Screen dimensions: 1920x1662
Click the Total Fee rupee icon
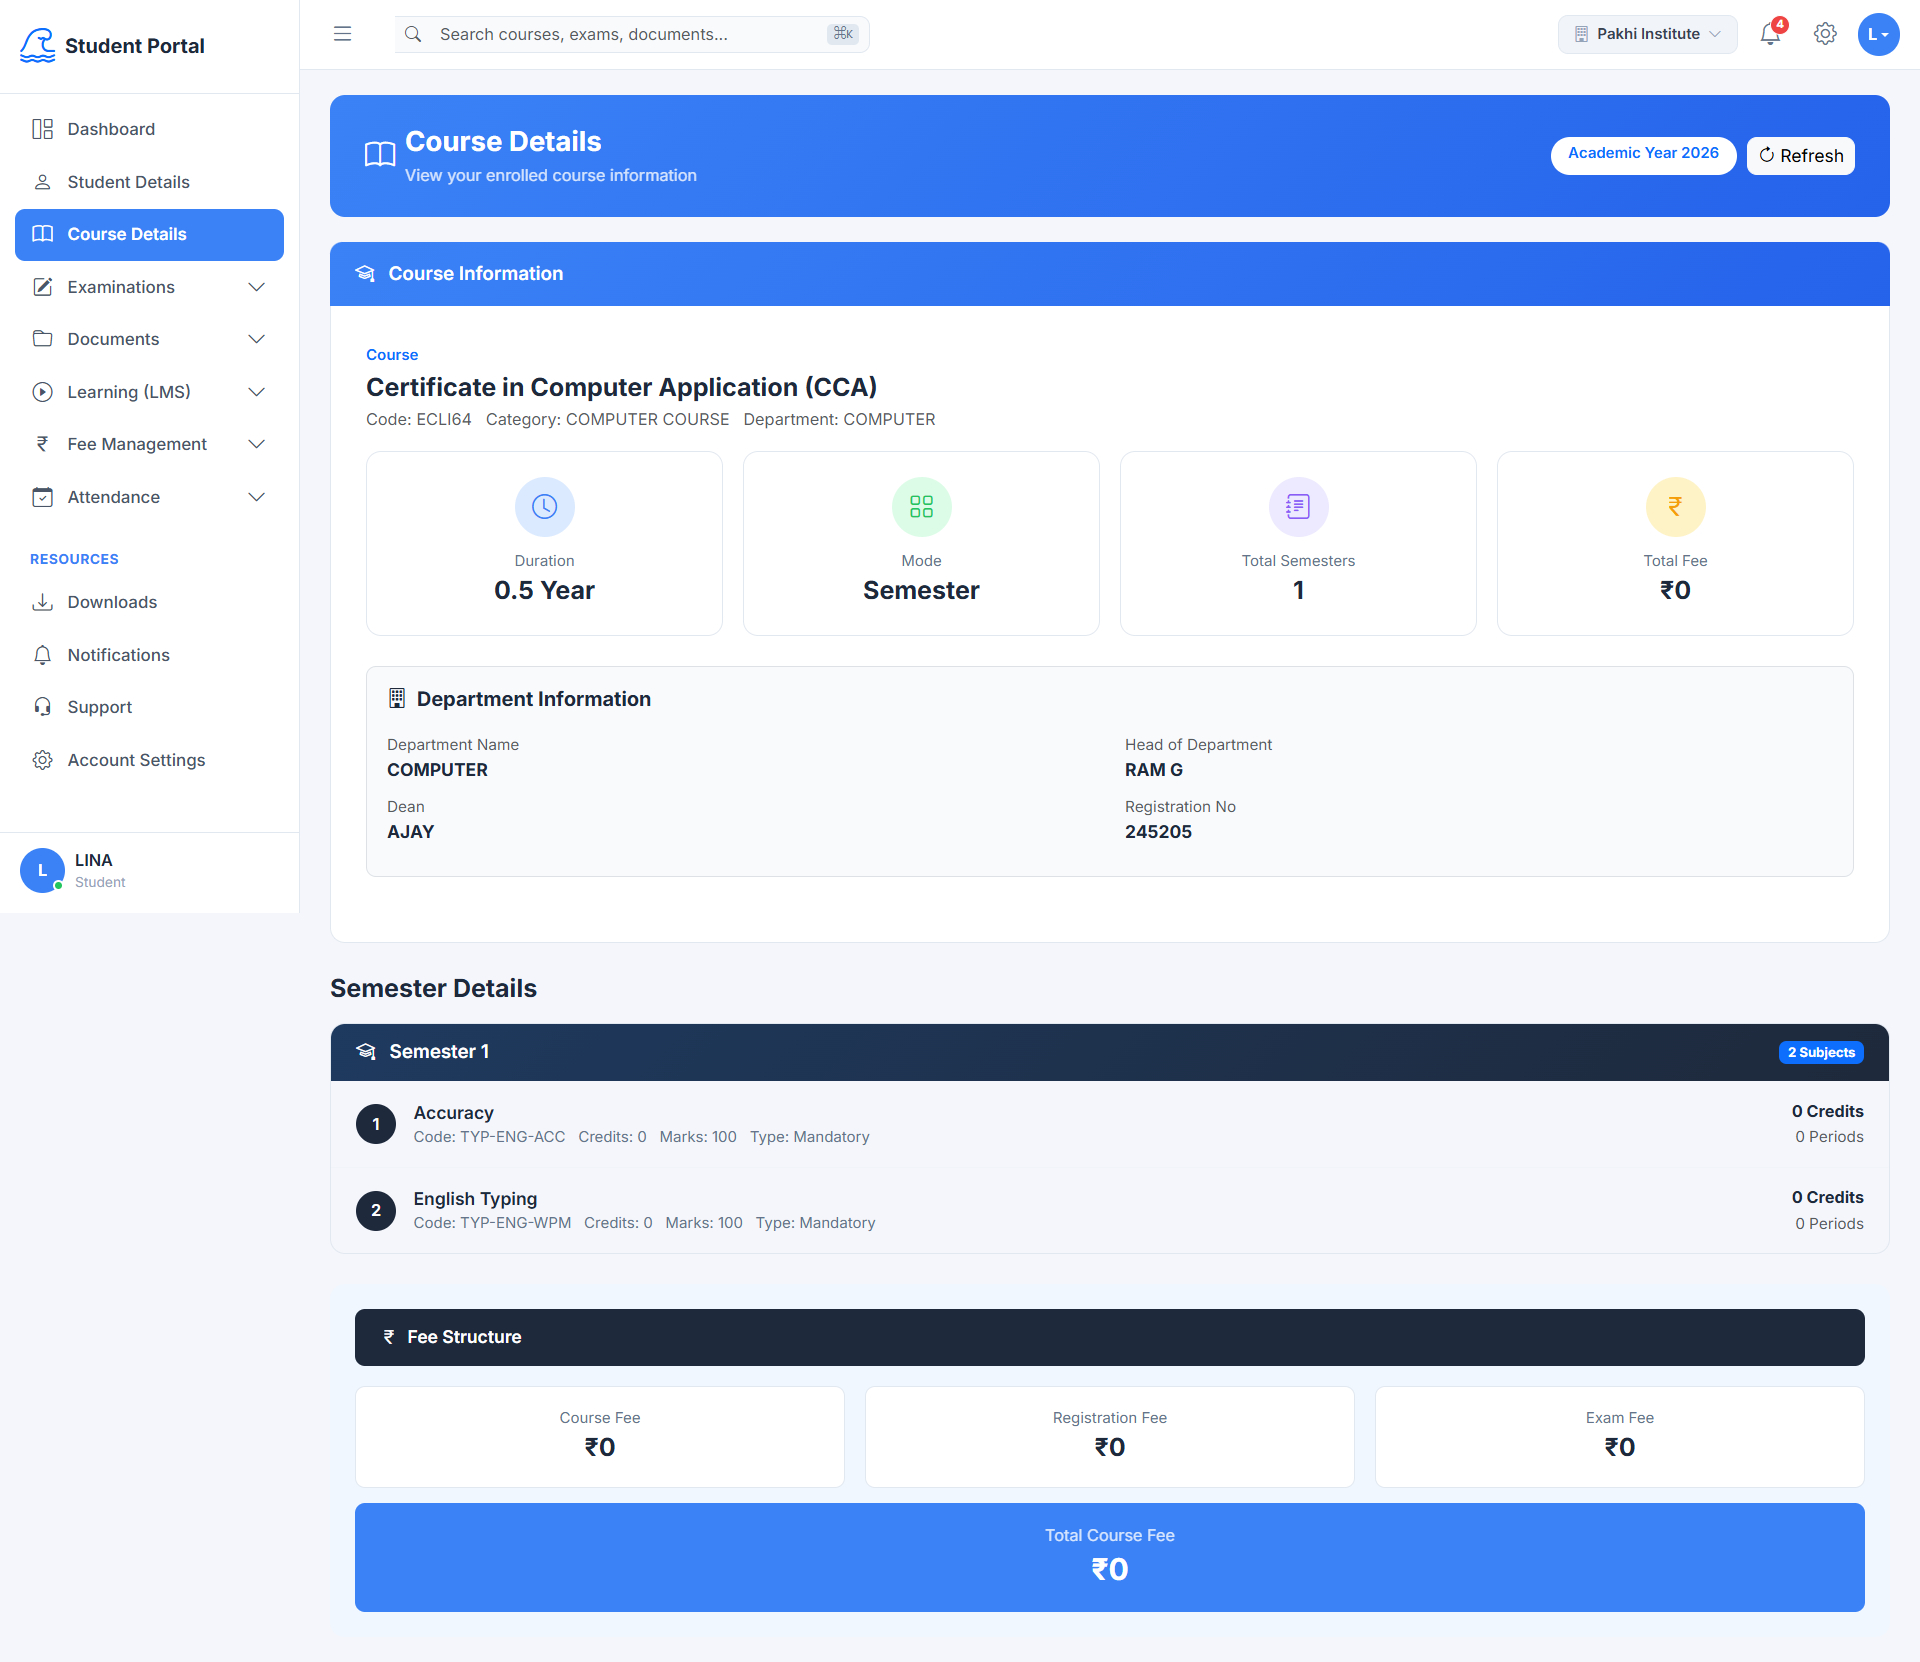pos(1675,507)
